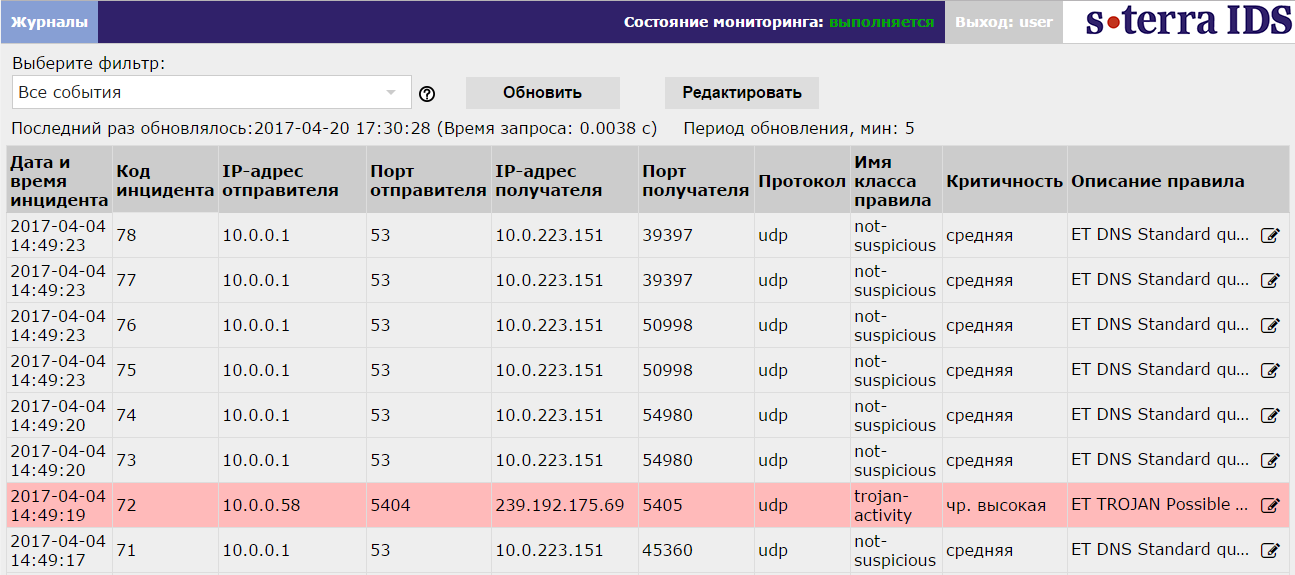The image size is (1295, 575).
Task: Click ET DNS description of incident 73
Action: click(x=1160, y=460)
